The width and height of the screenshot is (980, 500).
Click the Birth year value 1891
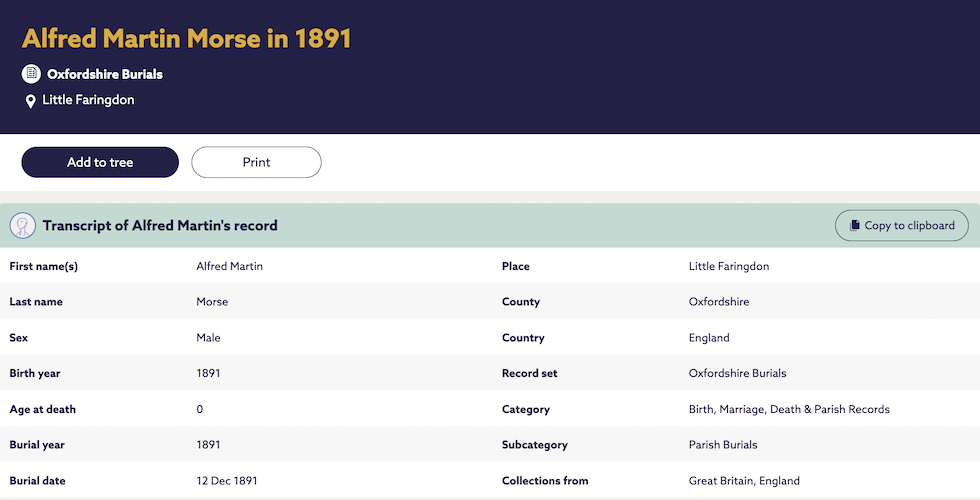click(208, 374)
